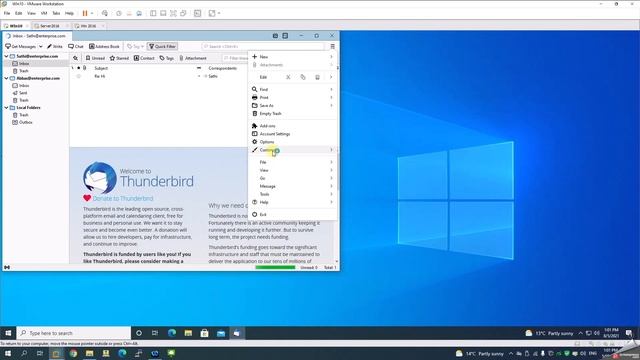Image resolution: width=640 pixels, height=360 pixels.
Task: Click the VMware pause button
Action: tap(85, 13)
